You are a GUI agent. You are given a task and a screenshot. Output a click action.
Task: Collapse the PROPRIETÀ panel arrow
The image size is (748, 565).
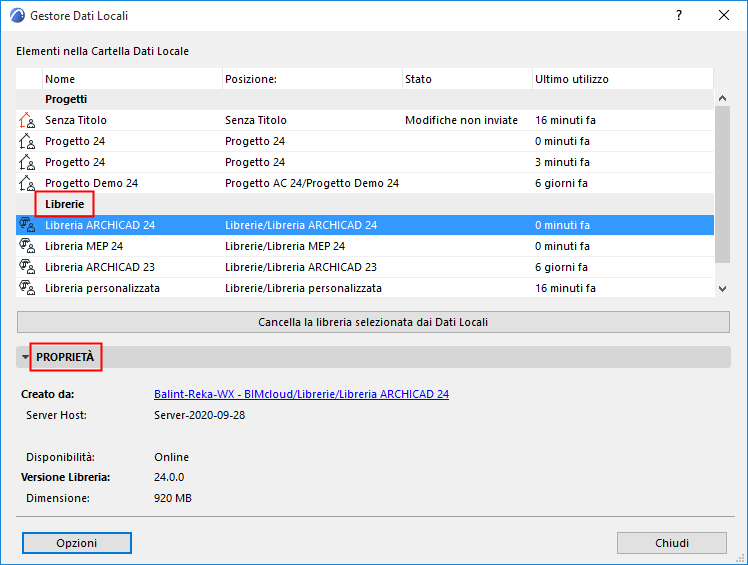25,357
